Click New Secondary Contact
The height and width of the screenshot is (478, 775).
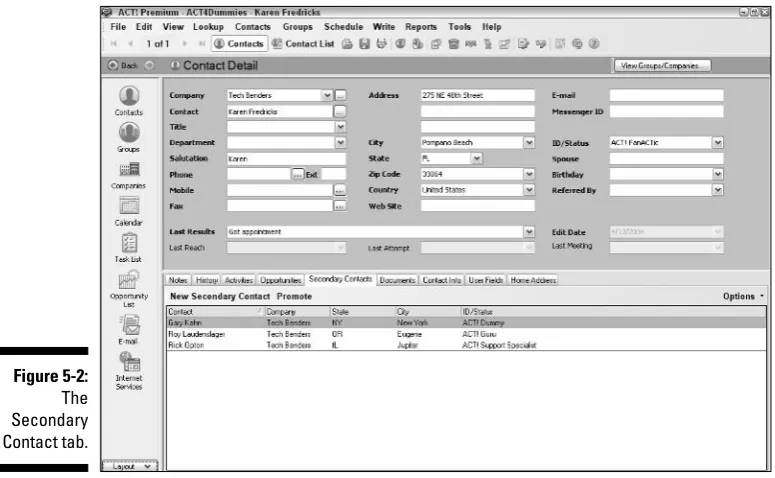click(220, 296)
